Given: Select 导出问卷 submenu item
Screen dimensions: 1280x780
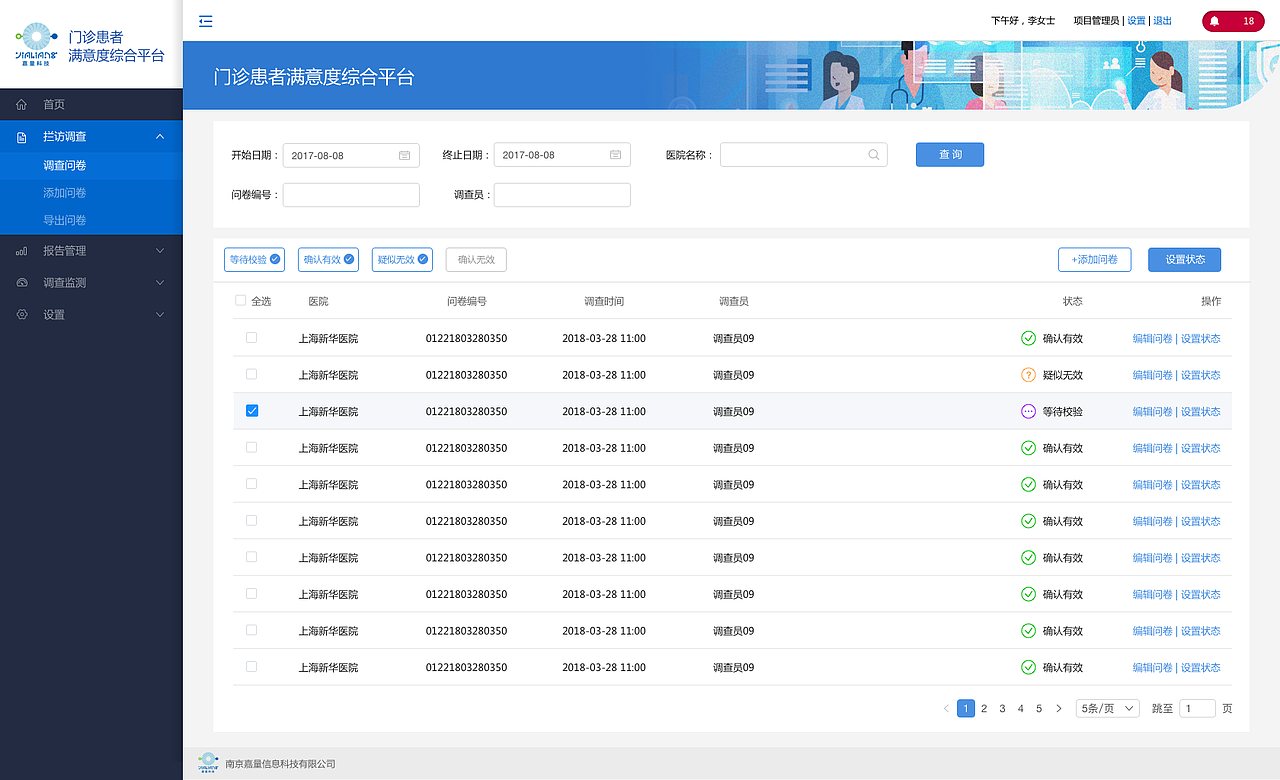Looking at the screenshot, I should coord(91,220).
